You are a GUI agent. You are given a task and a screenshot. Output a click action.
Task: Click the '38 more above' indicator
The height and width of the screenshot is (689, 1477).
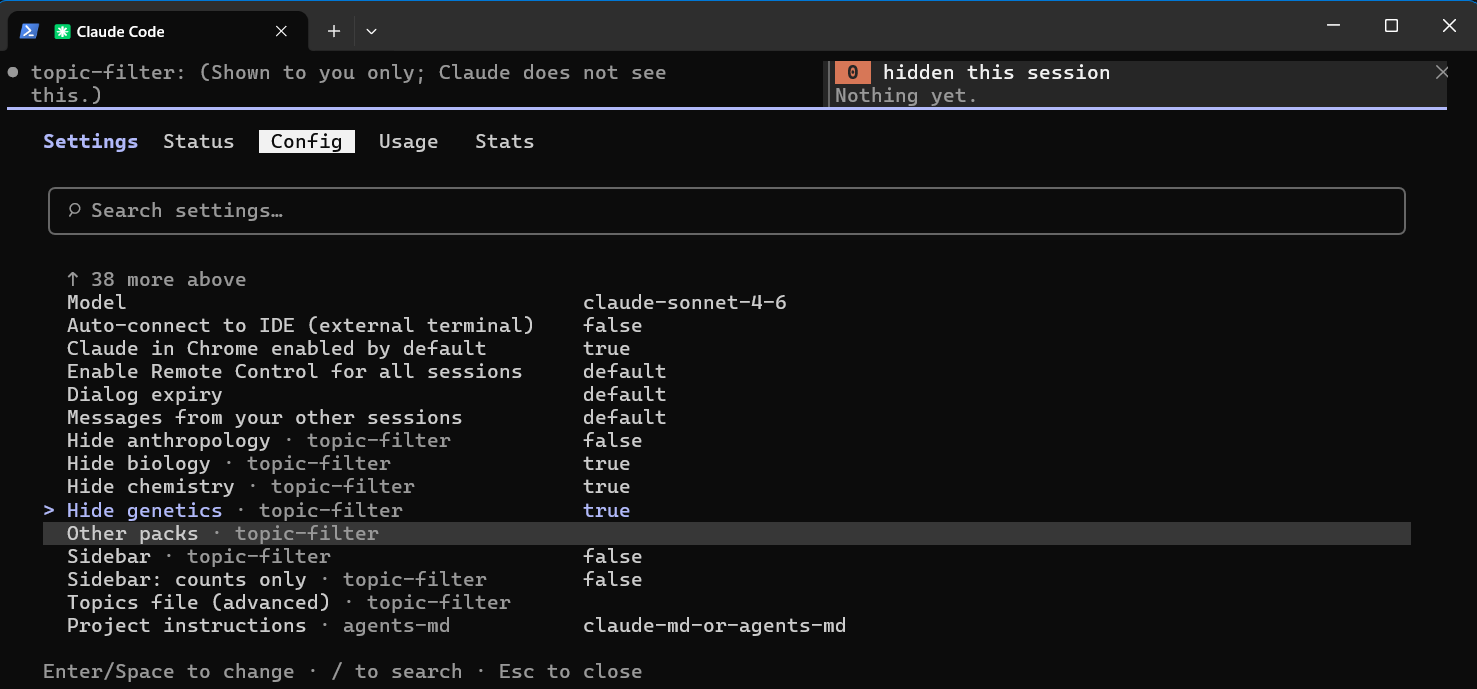point(156,279)
